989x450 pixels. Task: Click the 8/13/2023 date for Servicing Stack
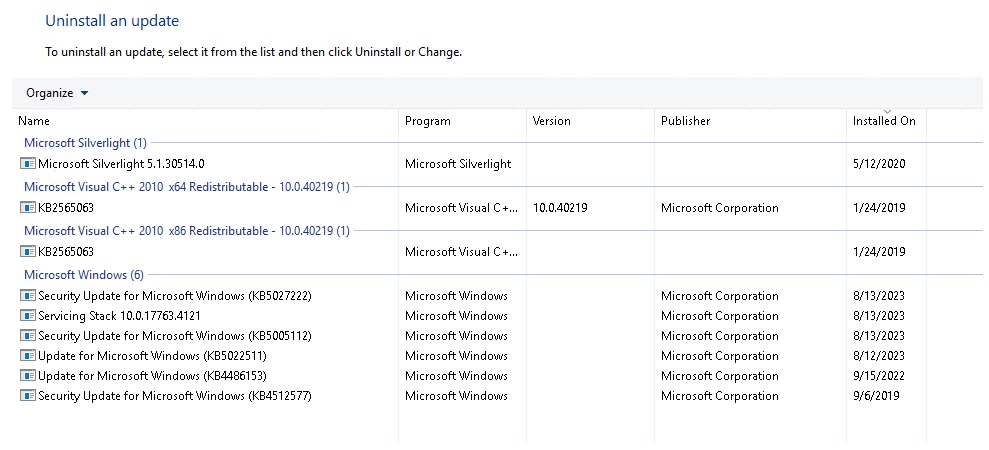[879, 316]
